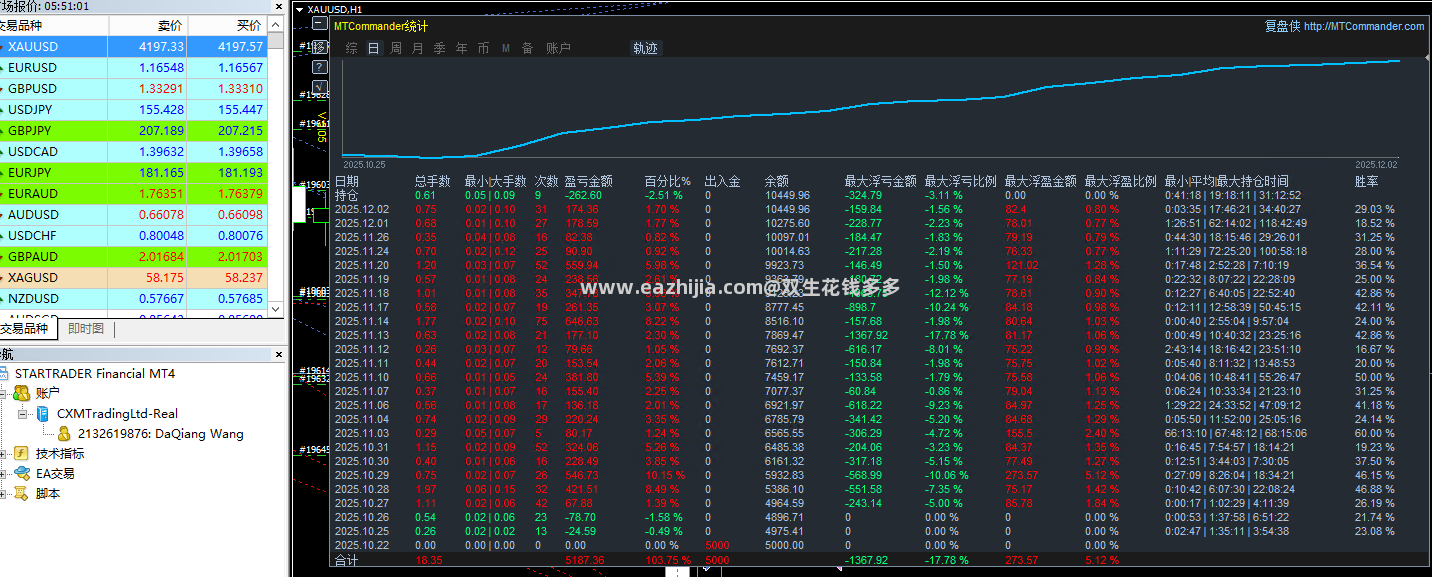
Task: Click the 账户 accounts folder icon
Action: click(x=21, y=394)
